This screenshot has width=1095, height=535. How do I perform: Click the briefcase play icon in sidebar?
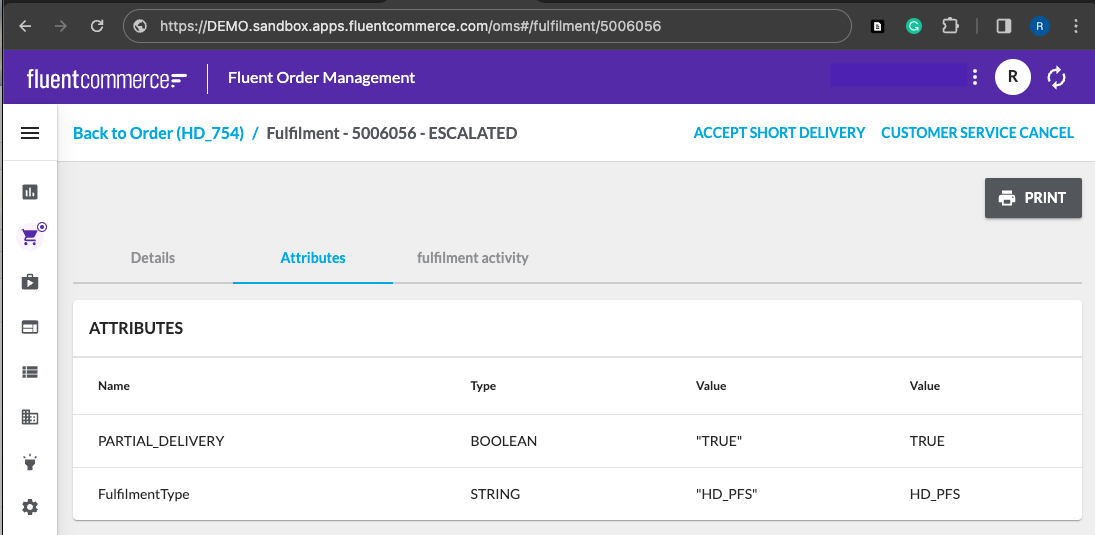(x=30, y=282)
